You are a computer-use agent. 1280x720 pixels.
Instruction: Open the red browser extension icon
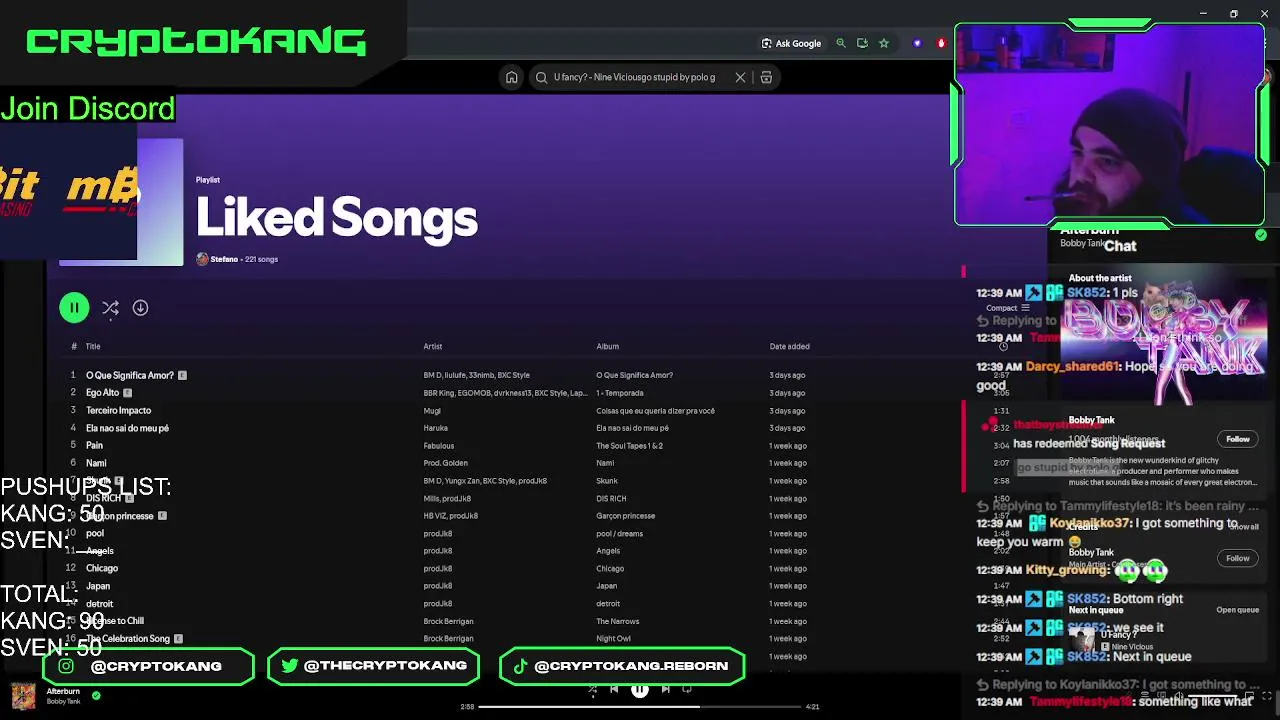941,43
